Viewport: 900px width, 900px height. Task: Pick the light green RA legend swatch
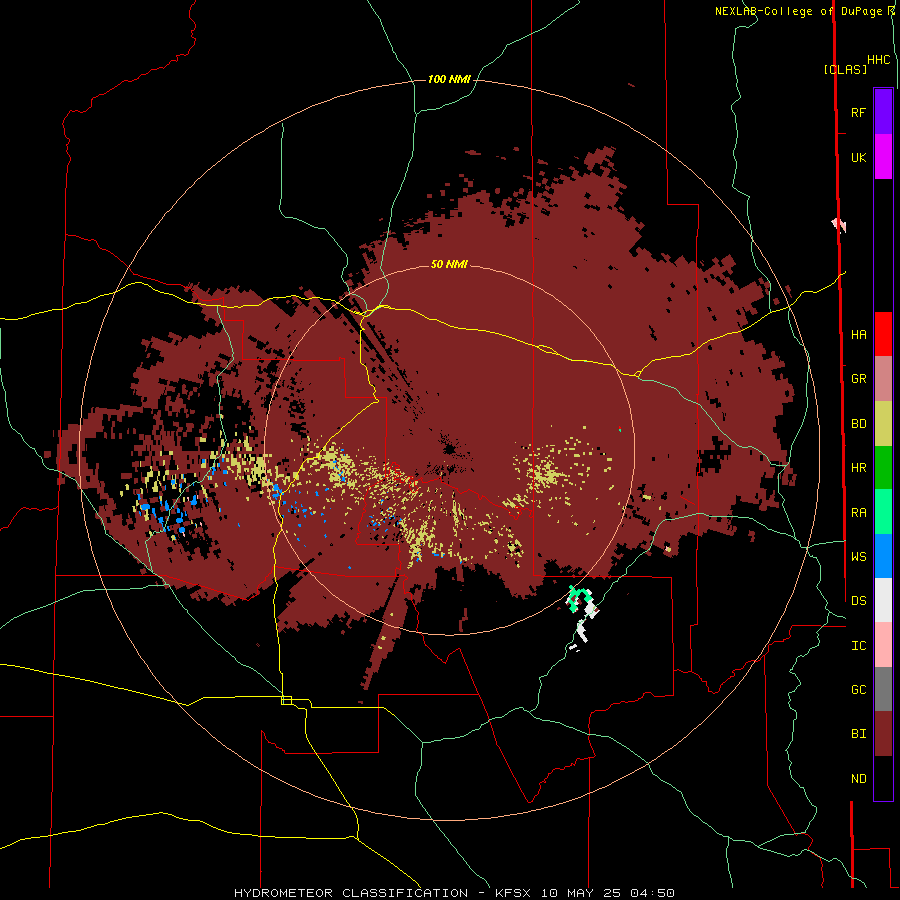click(x=883, y=512)
